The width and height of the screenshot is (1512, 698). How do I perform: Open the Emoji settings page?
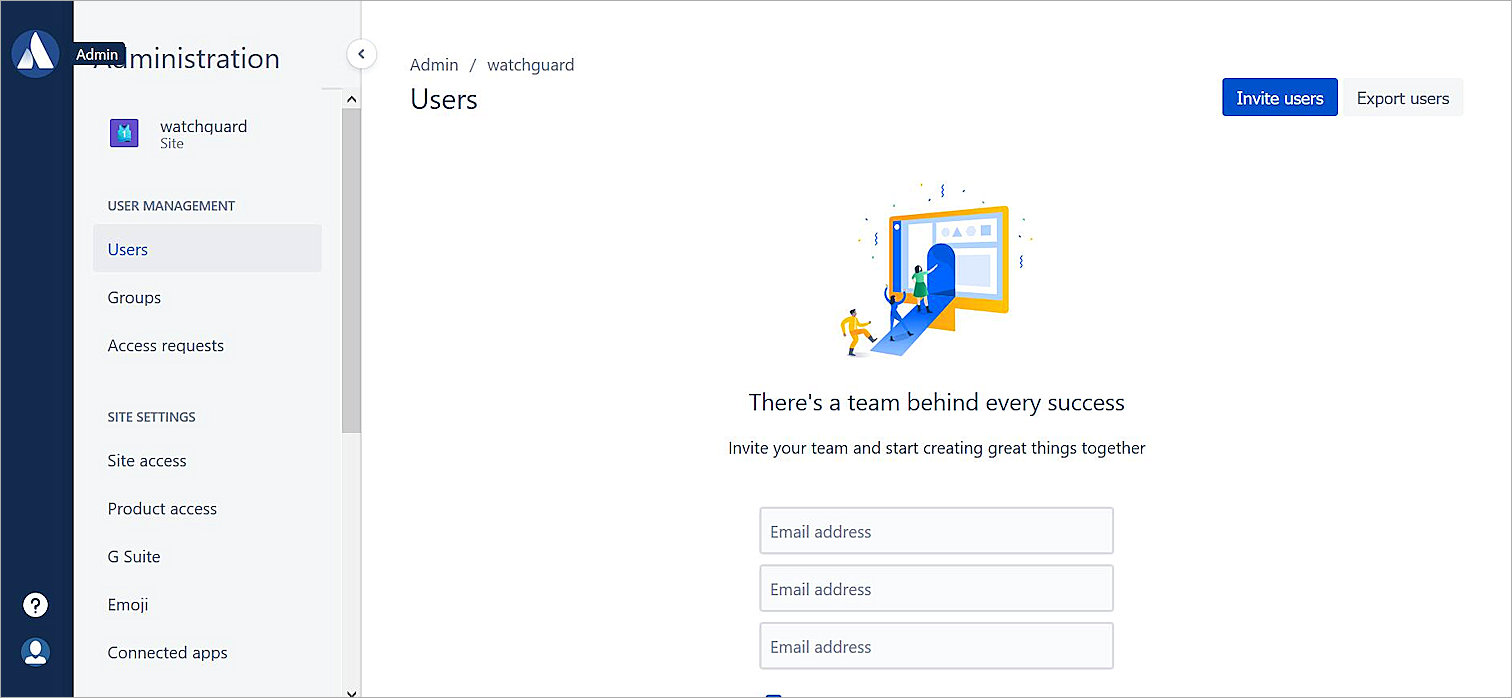[128, 604]
